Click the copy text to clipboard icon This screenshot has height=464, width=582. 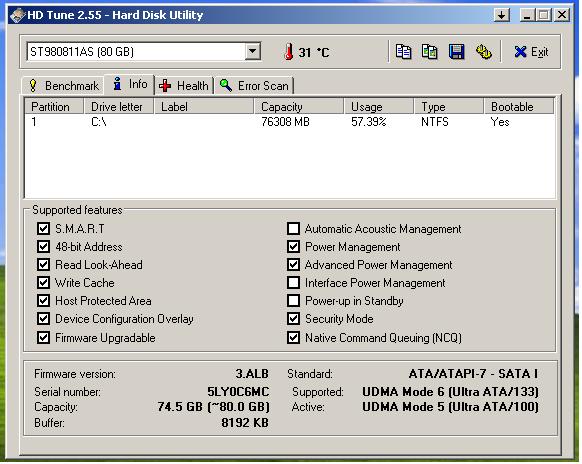tap(403, 52)
